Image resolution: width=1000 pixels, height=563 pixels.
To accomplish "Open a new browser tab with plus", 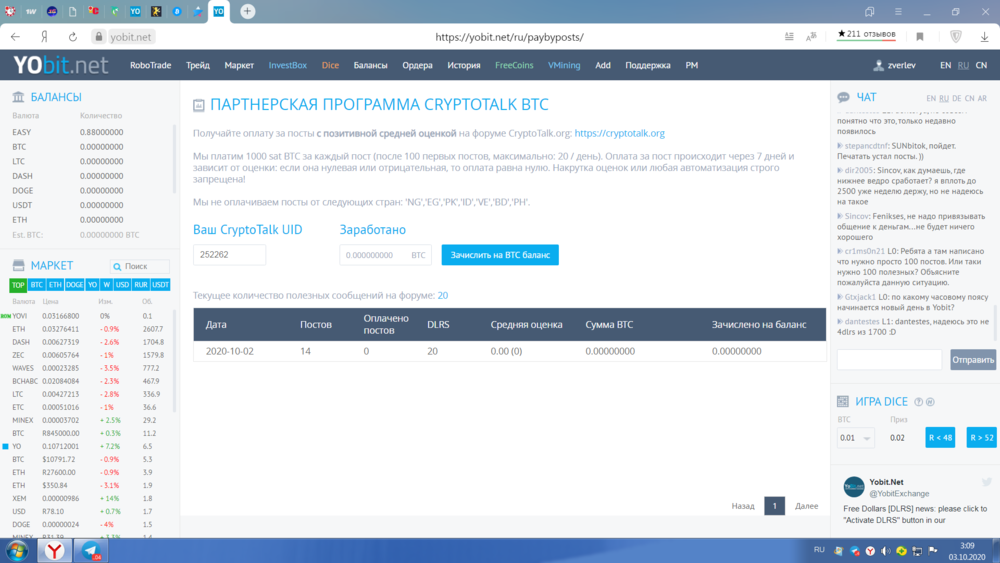I will (x=247, y=11).
